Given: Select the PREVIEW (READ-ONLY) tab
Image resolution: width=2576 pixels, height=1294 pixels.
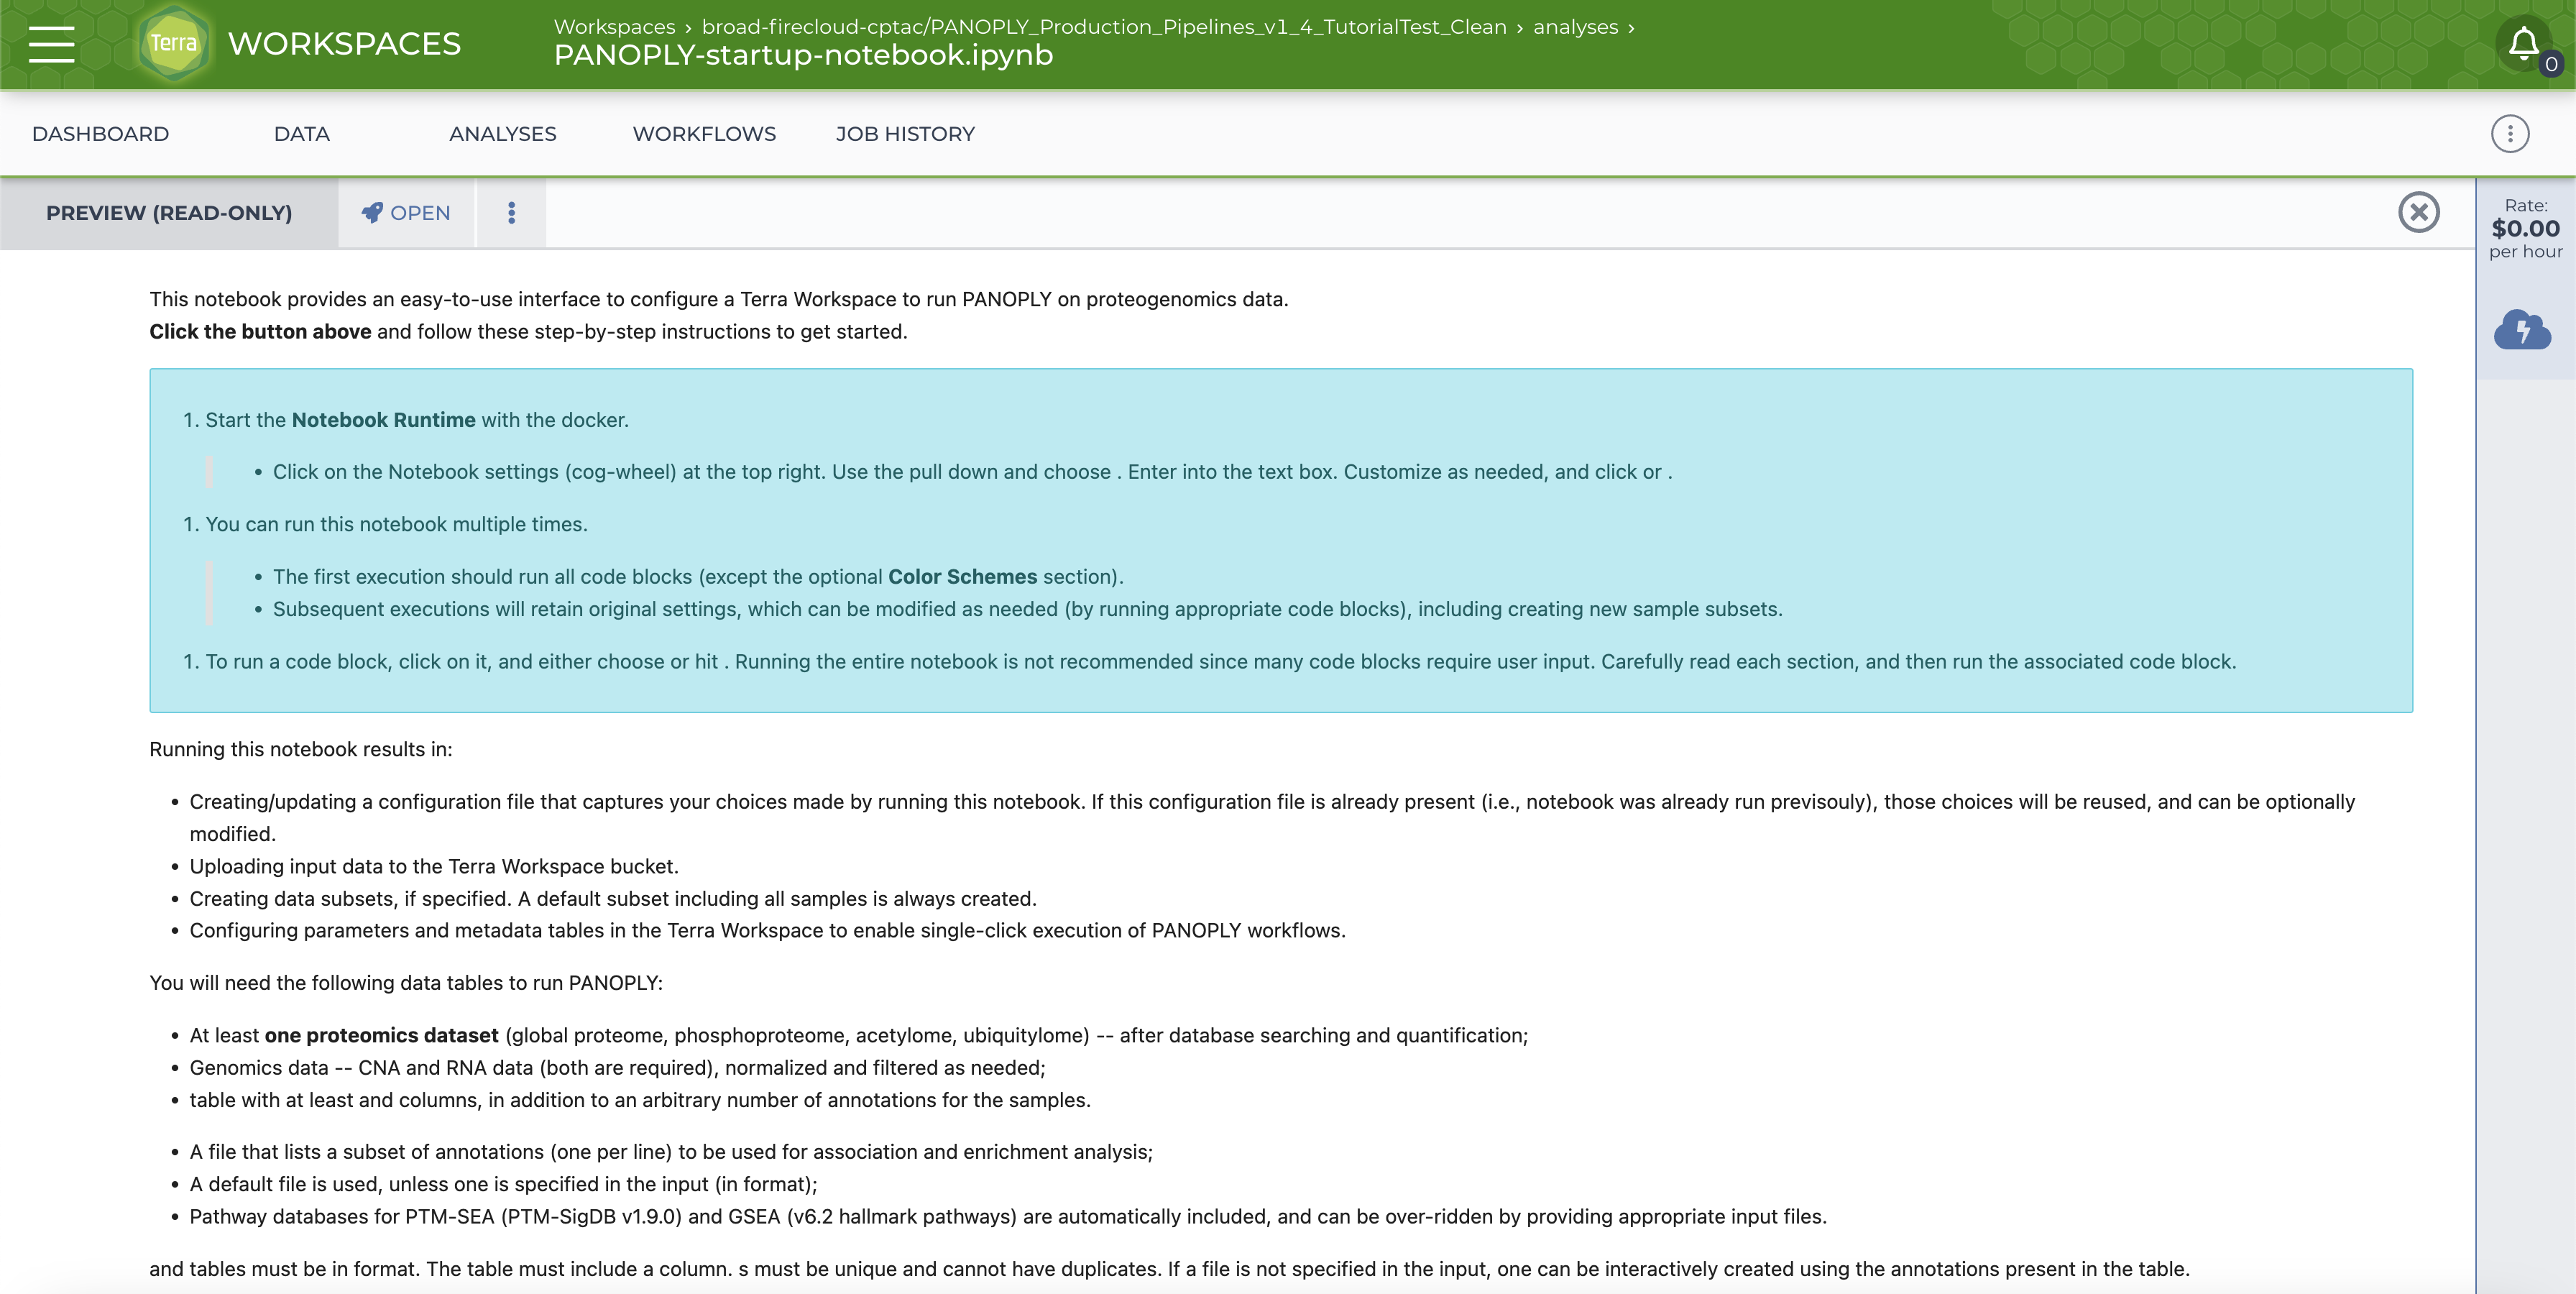Looking at the screenshot, I should tap(169, 213).
